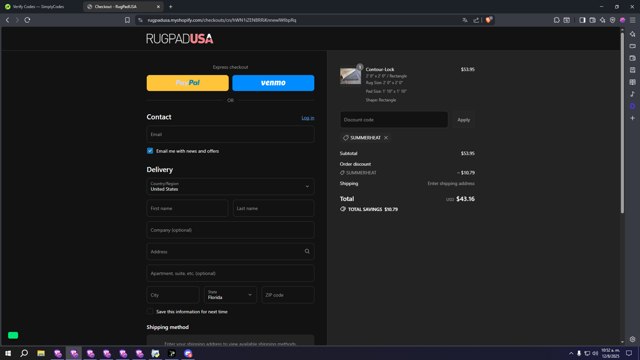
Task: Open the State dropdown showing Florida
Action: point(230,295)
